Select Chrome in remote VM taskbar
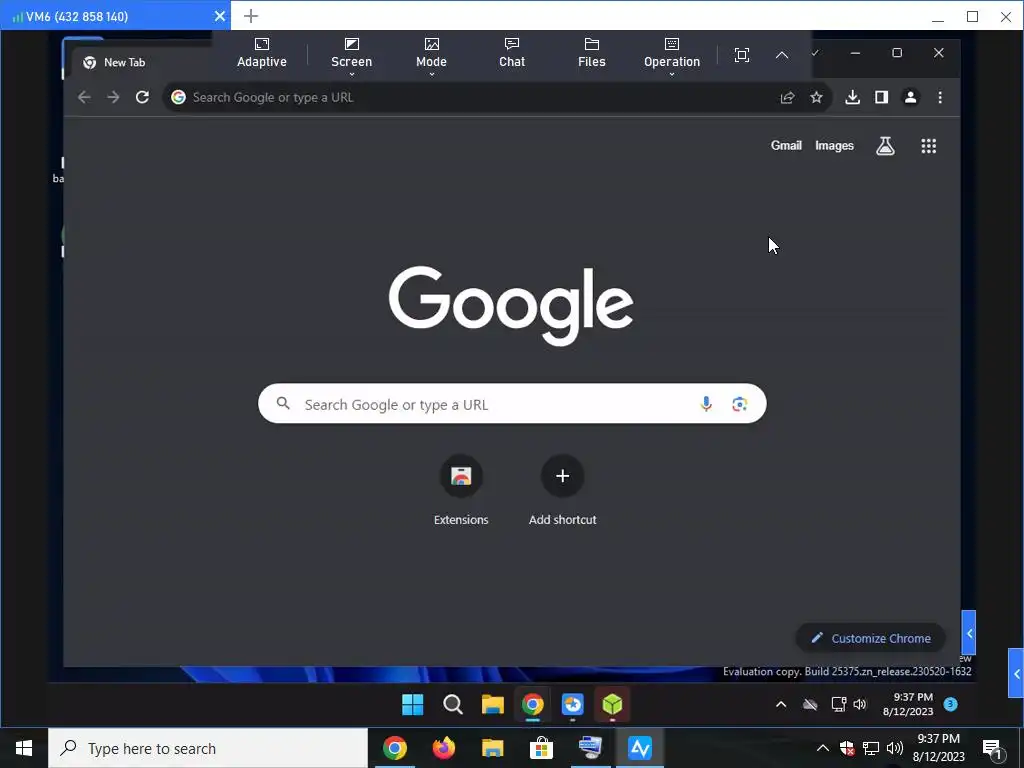The height and width of the screenshot is (768, 1024). coord(533,705)
